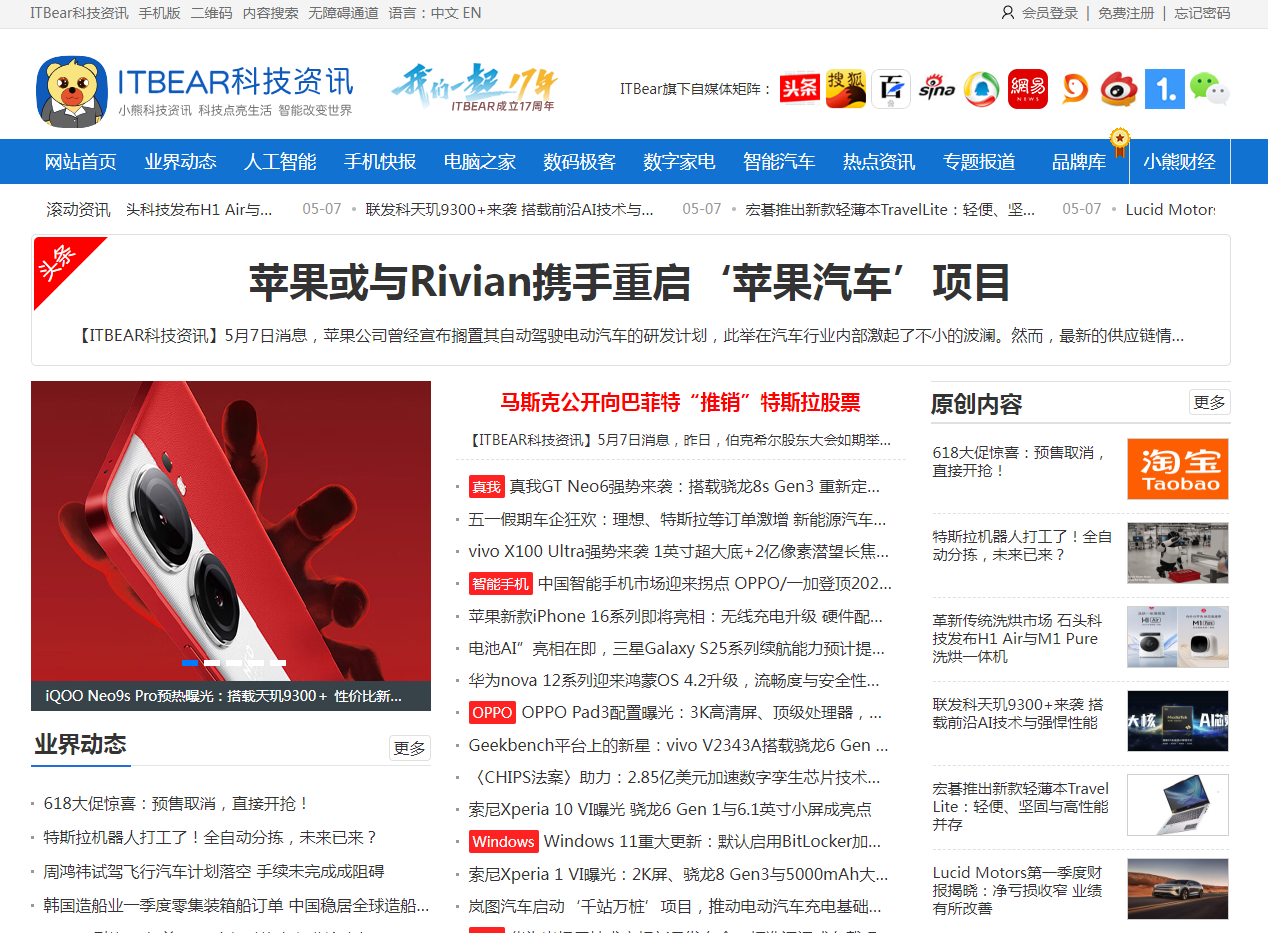Click the ITBEAR bear logo
The width and height of the screenshot is (1268, 933).
[72, 92]
